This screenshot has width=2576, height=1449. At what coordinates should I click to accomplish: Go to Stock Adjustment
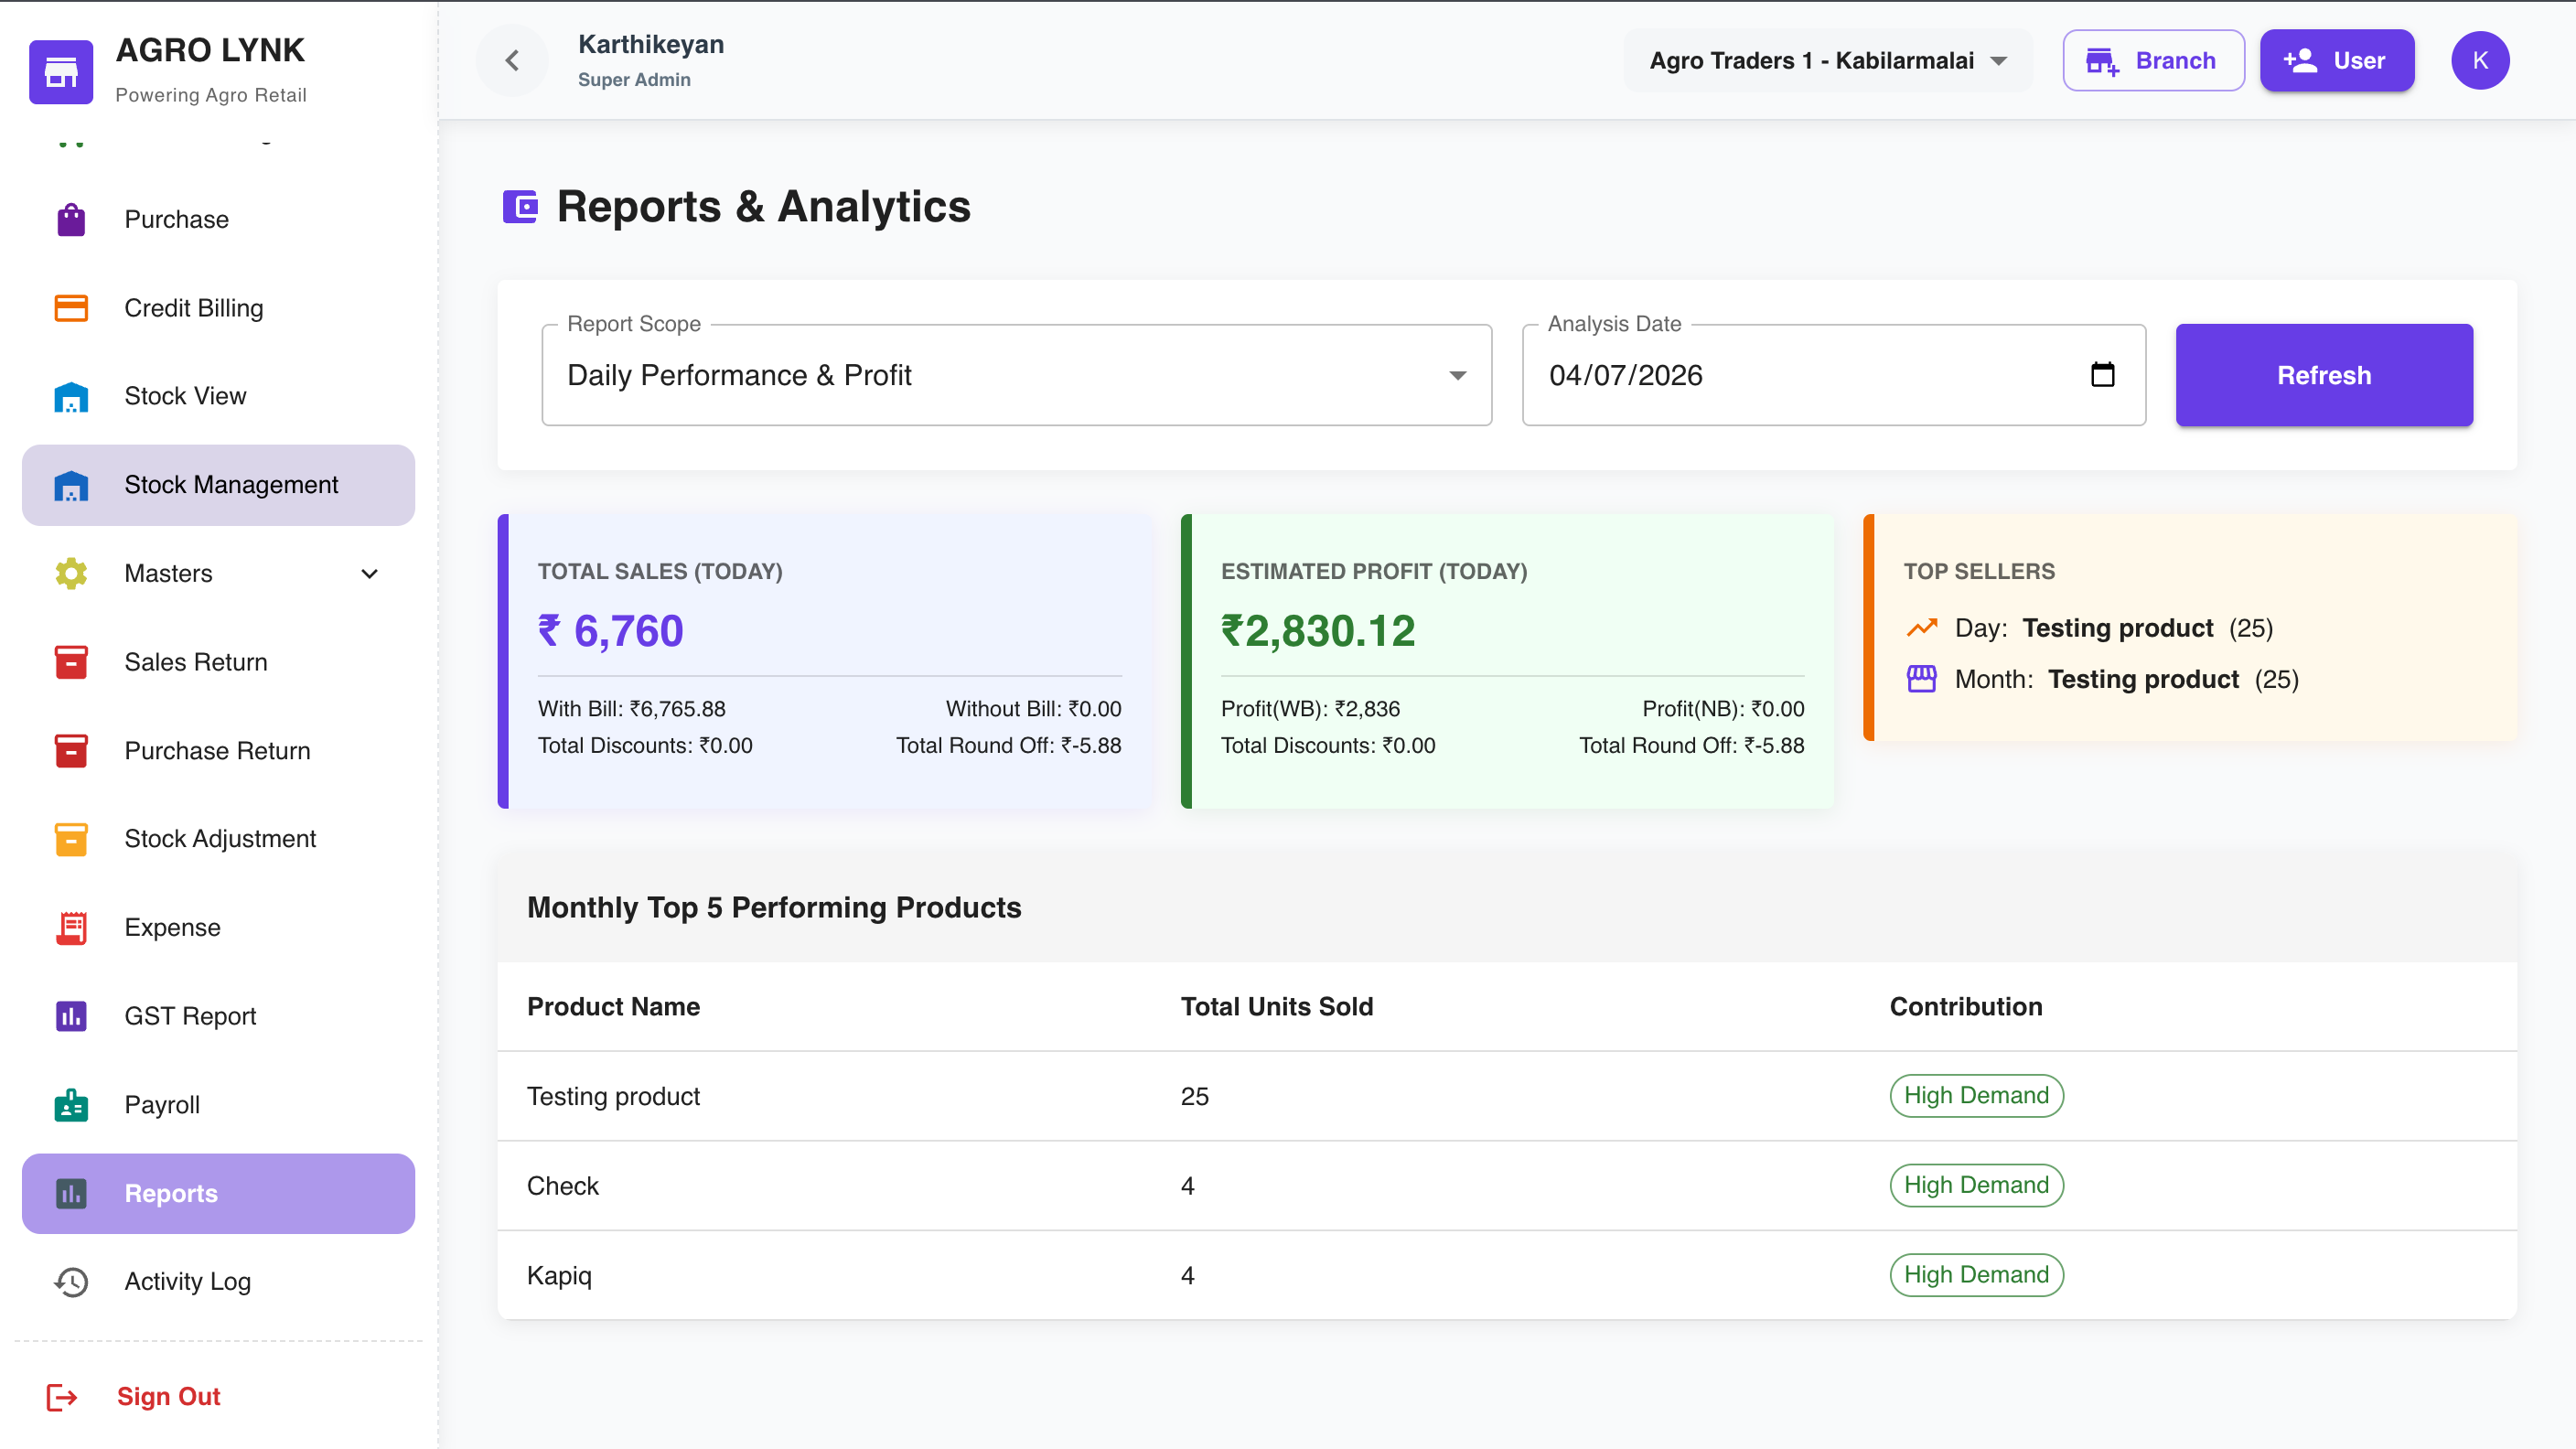coord(219,840)
